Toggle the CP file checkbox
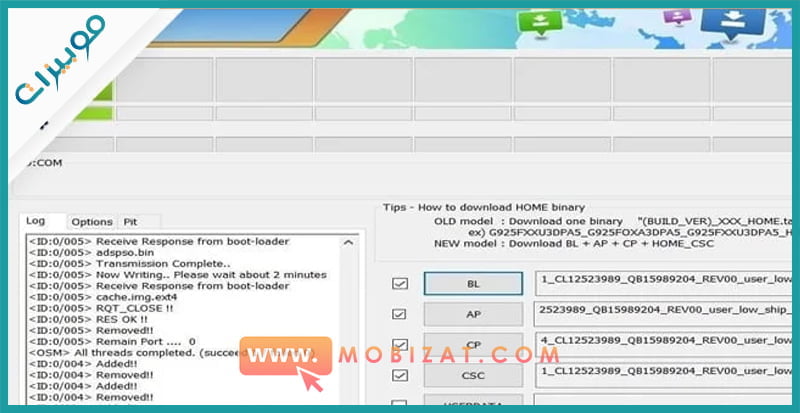This screenshot has height=413, width=800. (x=400, y=345)
